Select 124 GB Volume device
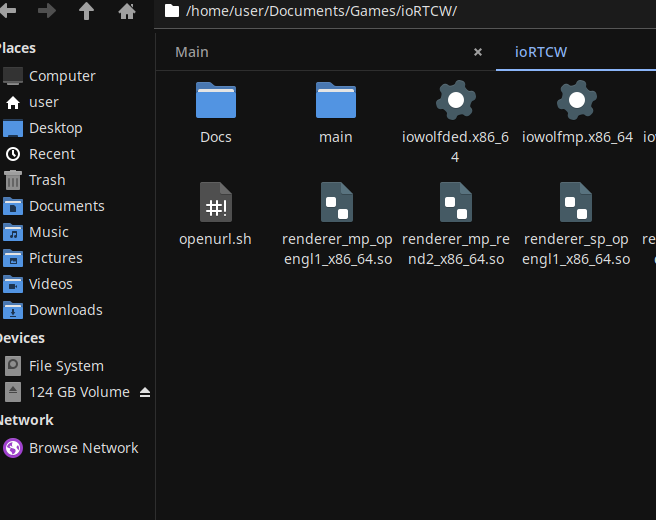Viewport: 656px width, 520px height. 77,392
